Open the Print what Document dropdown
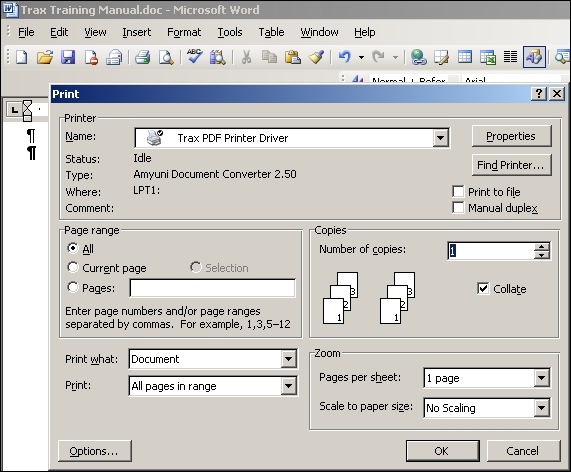The image size is (571, 472). tap(288, 359)
